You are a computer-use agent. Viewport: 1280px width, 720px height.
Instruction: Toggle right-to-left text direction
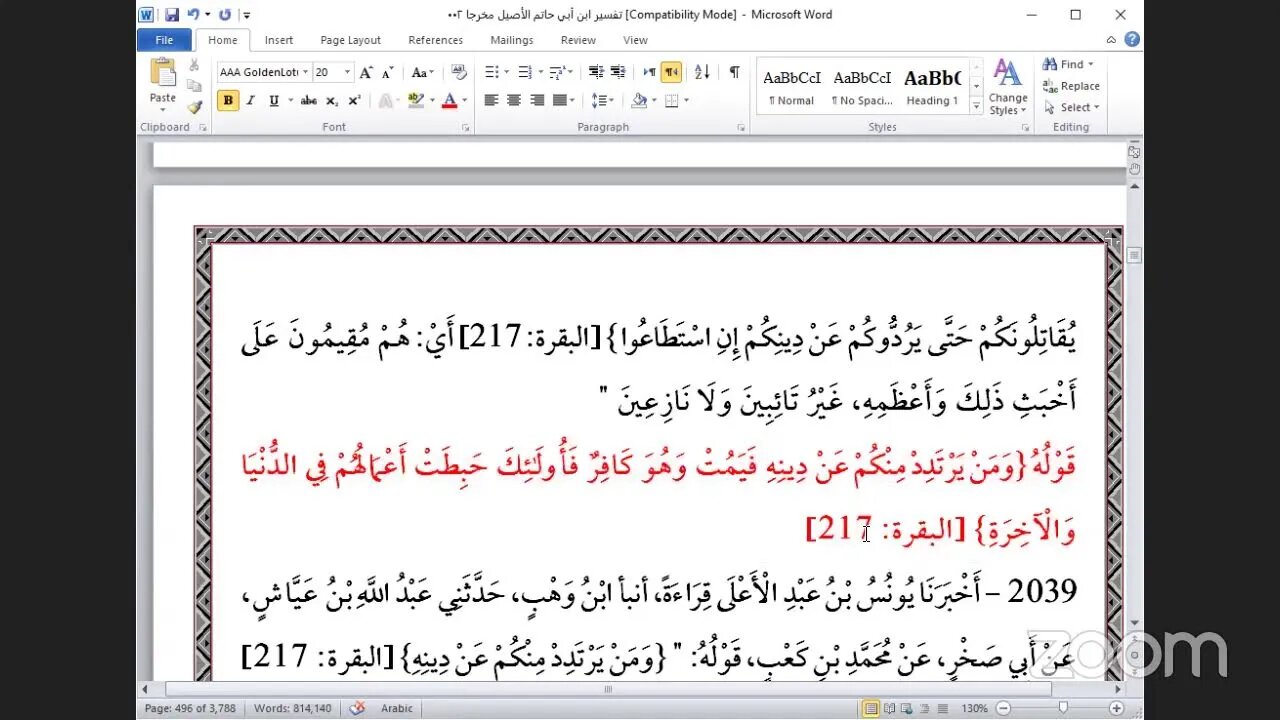tap(671, 72)
